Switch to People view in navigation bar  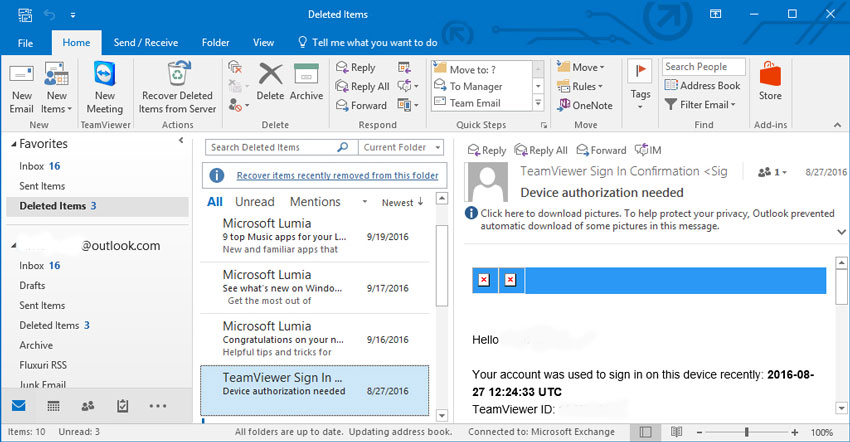pyautogui.click(x=87, y=406)
